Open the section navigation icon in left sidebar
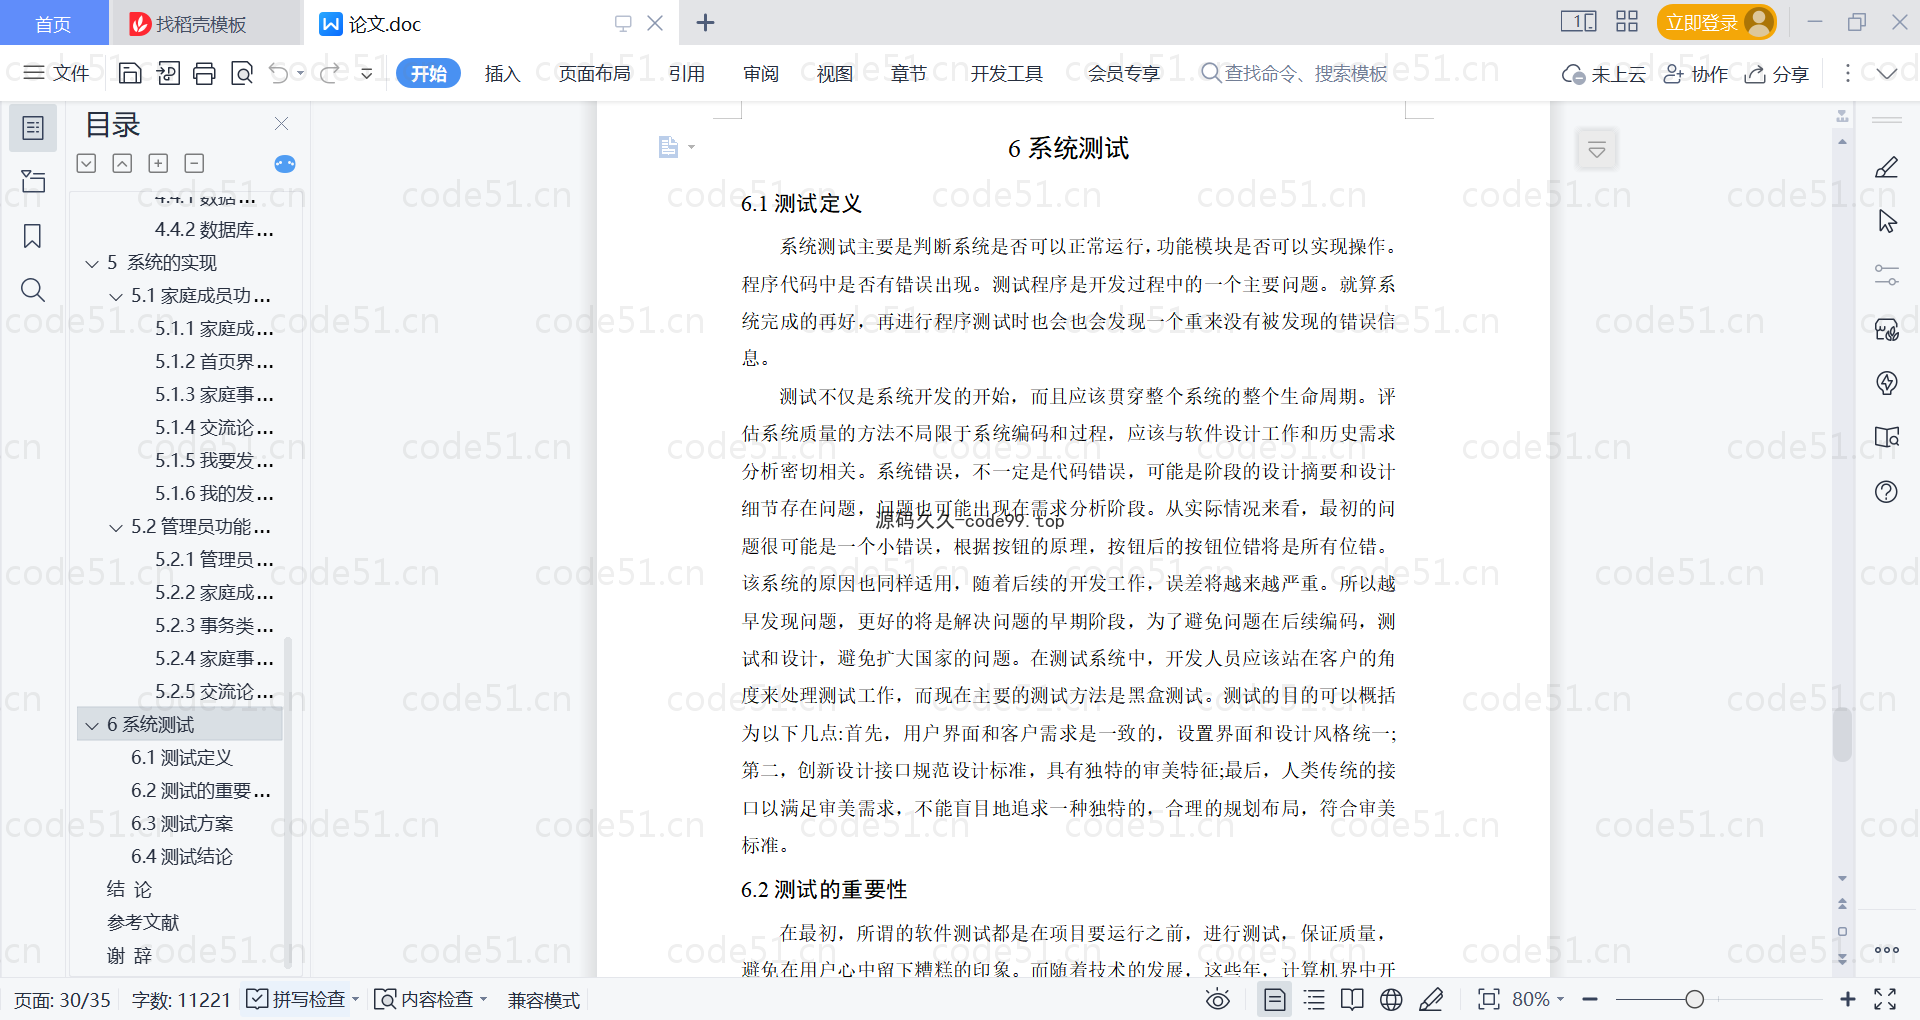Image resolution: width=1920 pixels, height=1020 pixels. pos(33,181)
